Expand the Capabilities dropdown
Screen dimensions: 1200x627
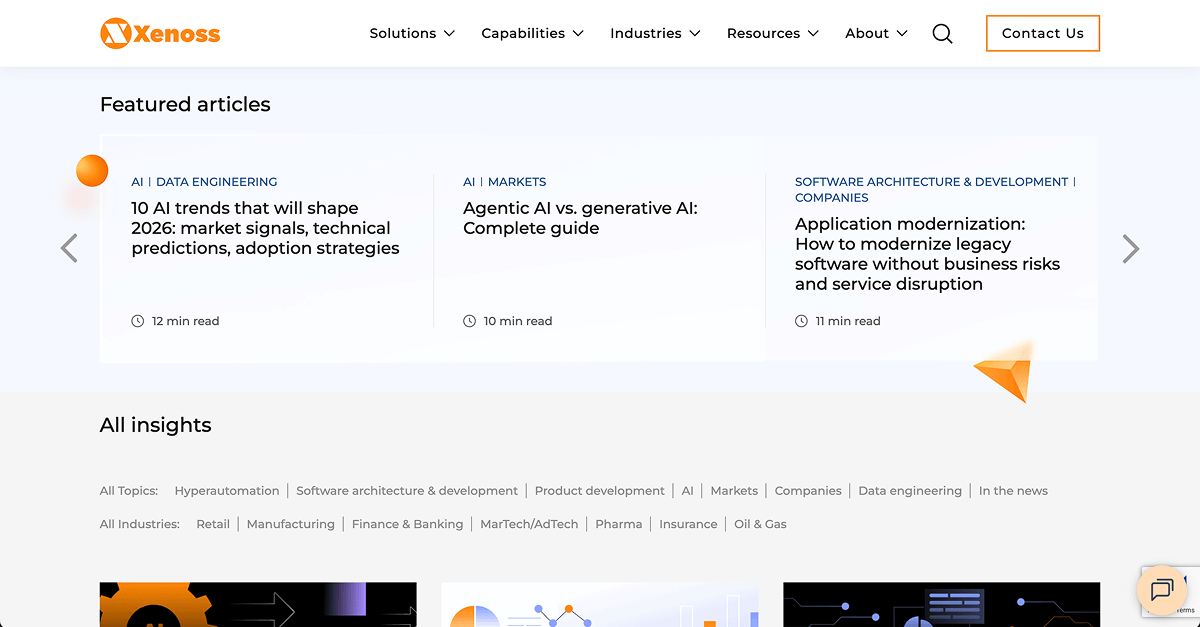pyautogui.click(x=532, y=33)
